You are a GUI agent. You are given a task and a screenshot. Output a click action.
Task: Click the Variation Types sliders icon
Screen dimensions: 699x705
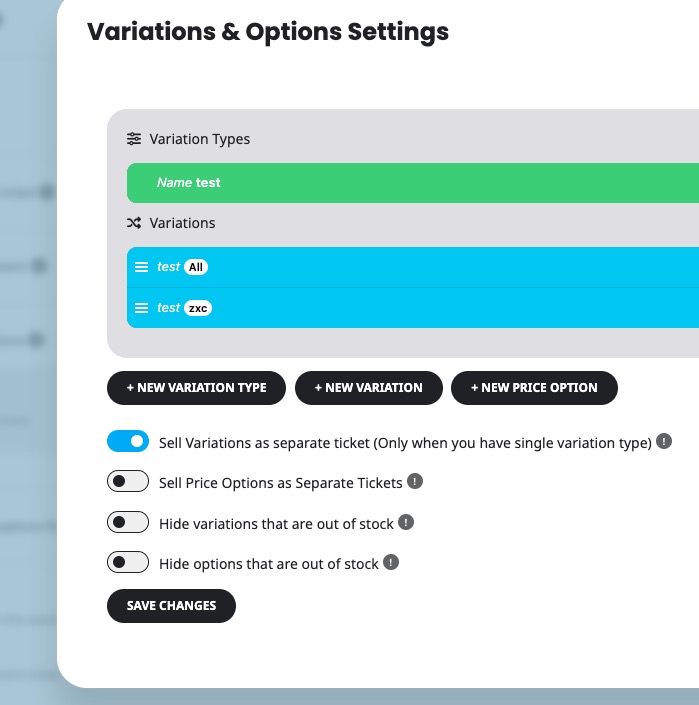pyautogui.click(x=134, y=139)
